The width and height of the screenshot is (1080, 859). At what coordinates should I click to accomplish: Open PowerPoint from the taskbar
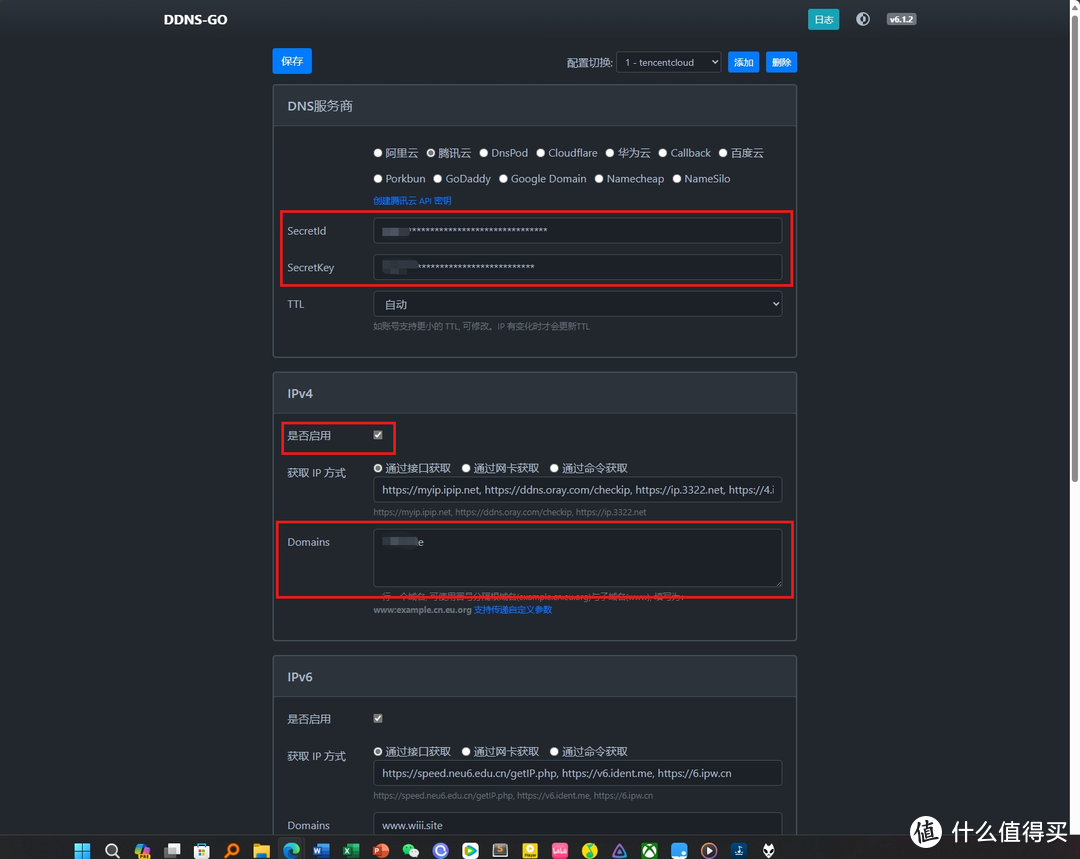[x=381, y=850]
